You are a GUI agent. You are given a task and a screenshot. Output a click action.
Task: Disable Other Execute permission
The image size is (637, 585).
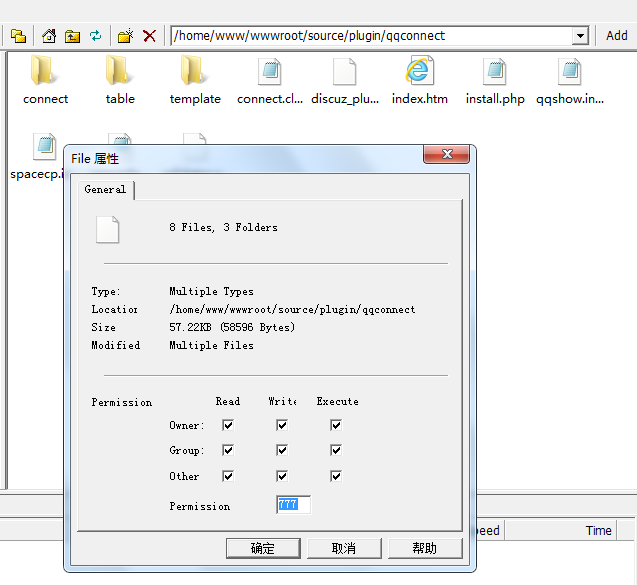pos(336,476)
